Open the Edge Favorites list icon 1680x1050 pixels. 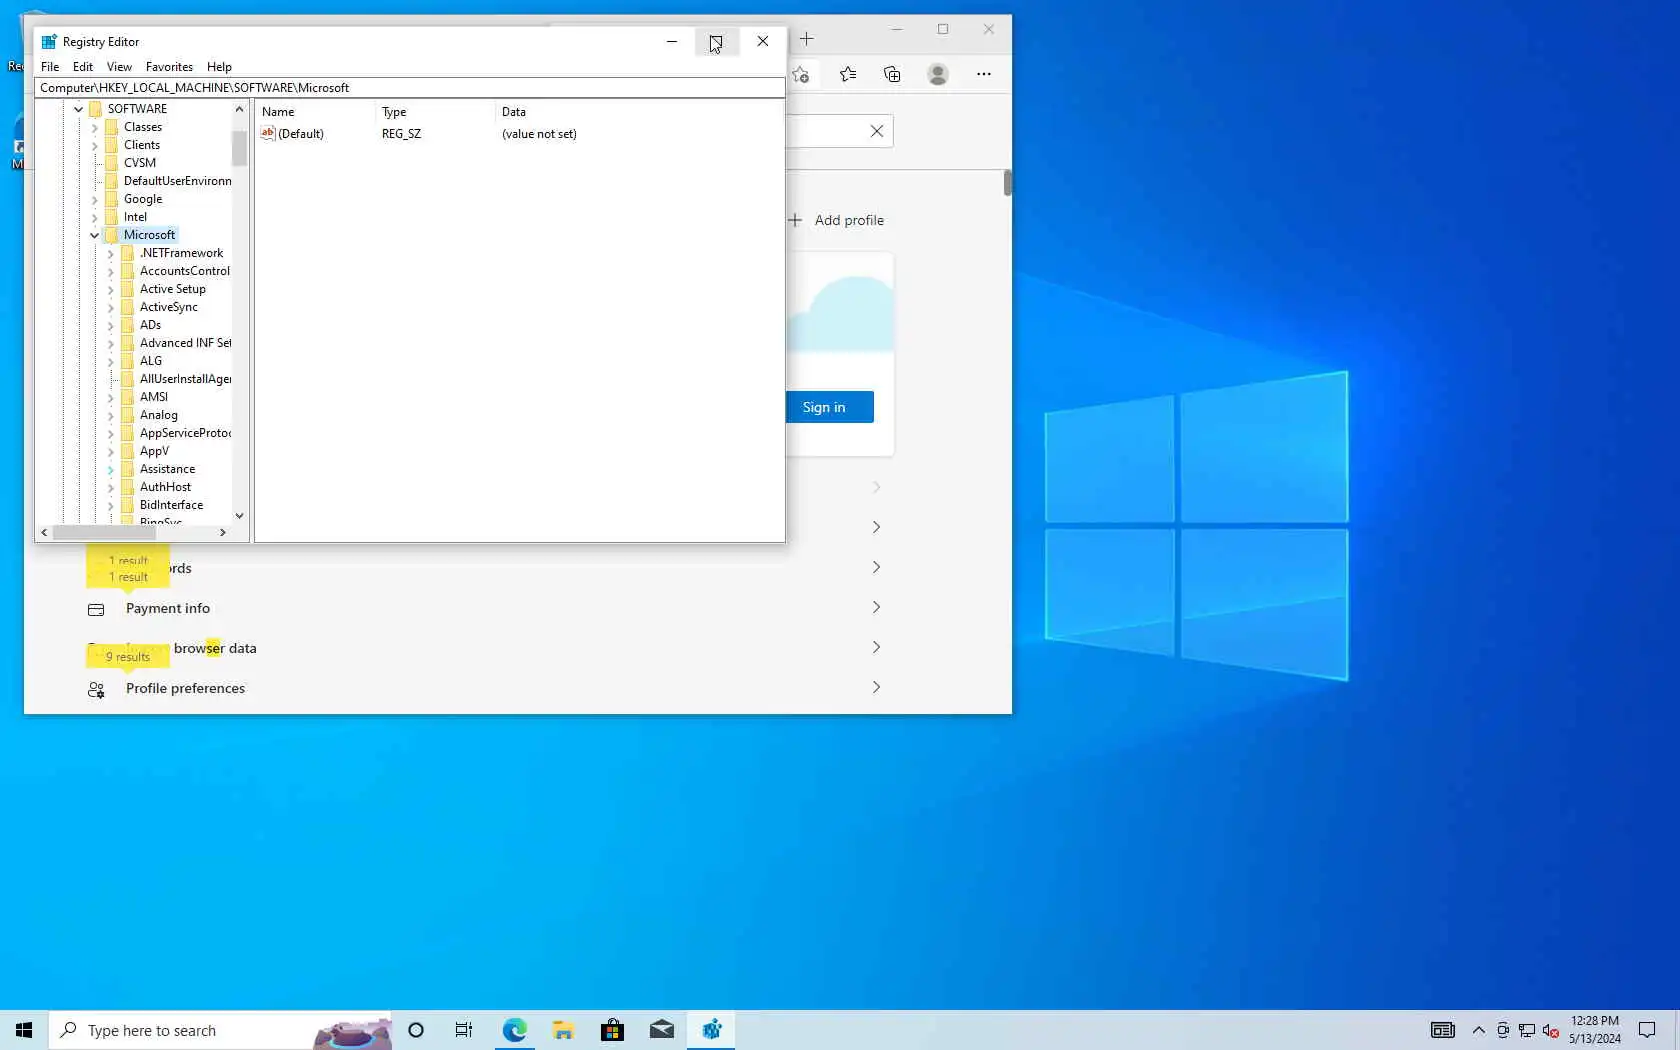coord(848,74)
